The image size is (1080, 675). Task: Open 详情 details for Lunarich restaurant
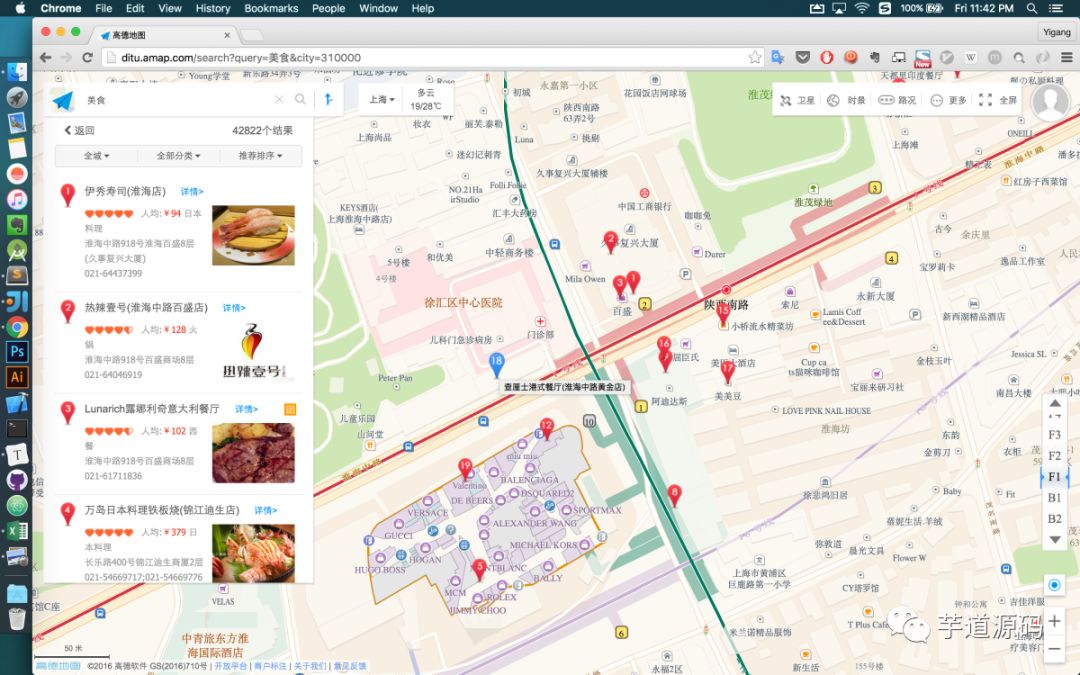[x=247, y=409]
